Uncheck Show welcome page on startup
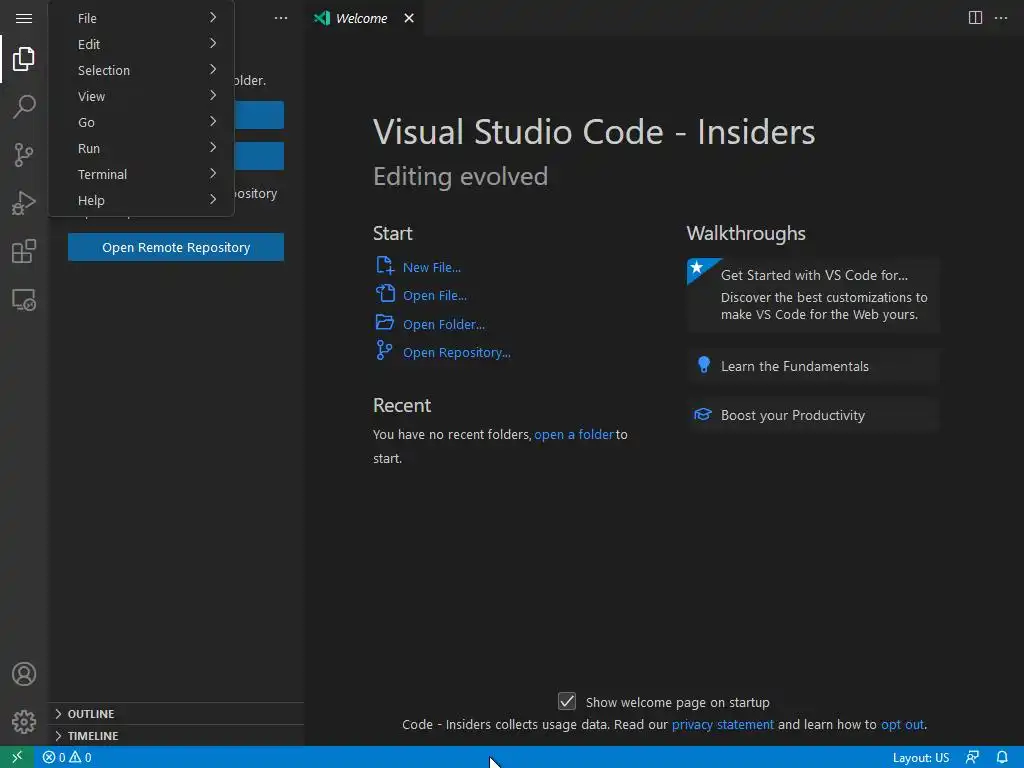This screenshot has height=768, width=1024. [567, 702]
